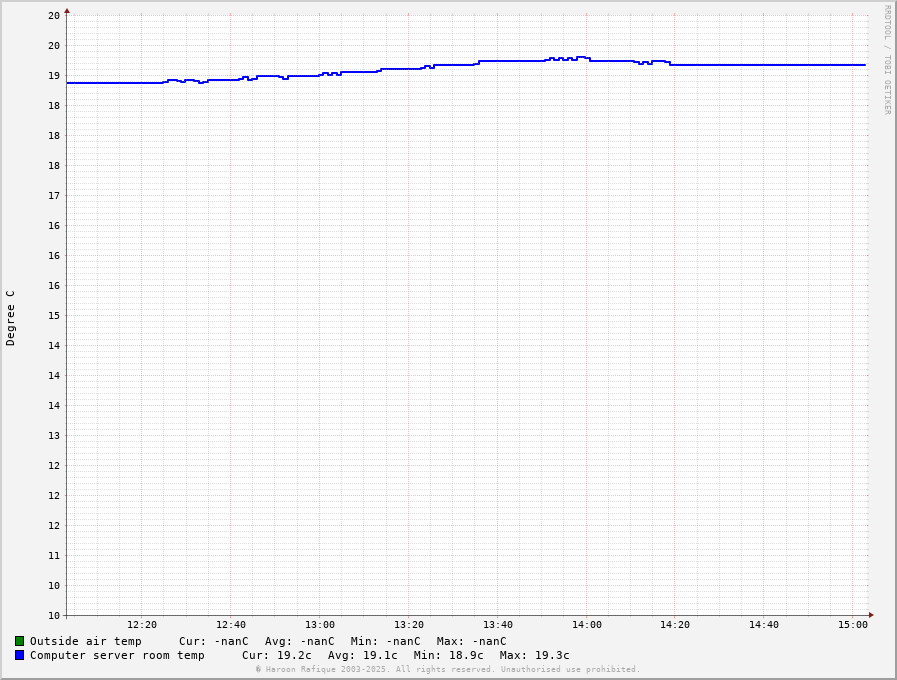Viewport: 897px width, 680px height.
Task: Click the "Avg: -nanC" outside air value
Action: tap(300, 641)
